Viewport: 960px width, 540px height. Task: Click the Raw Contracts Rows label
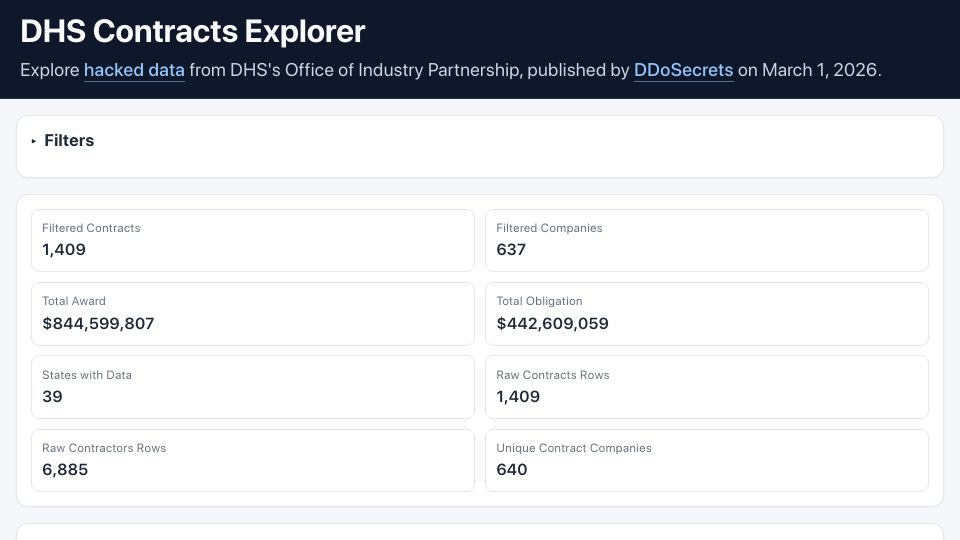tap(553, 375)
